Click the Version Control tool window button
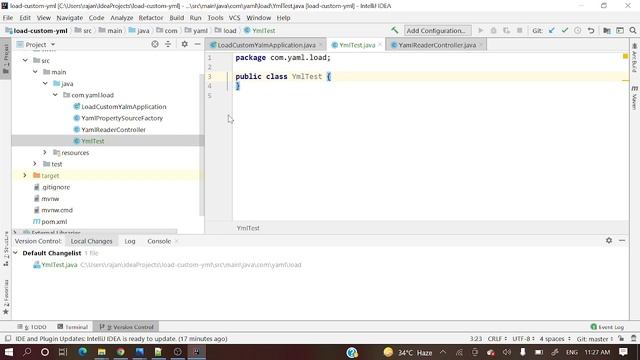This screenshot has height=360, width=640. click(126, 327)
